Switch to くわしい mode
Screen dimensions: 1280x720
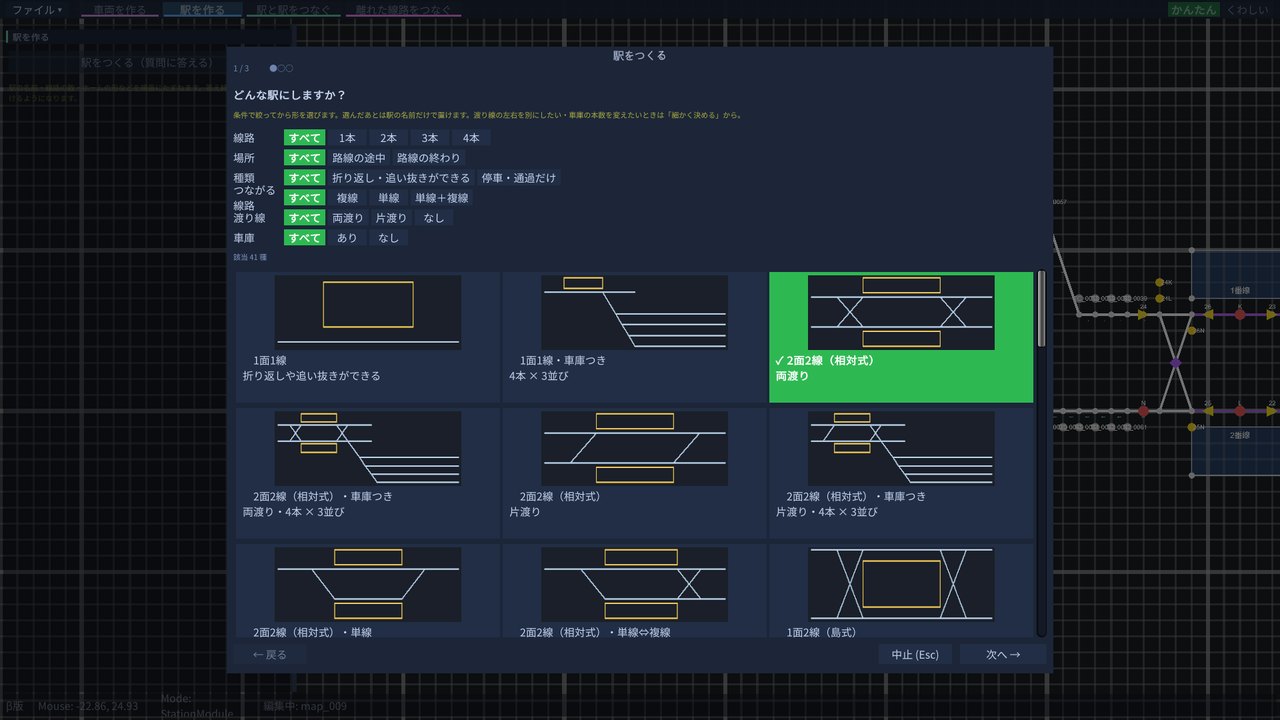point(1247,9)
